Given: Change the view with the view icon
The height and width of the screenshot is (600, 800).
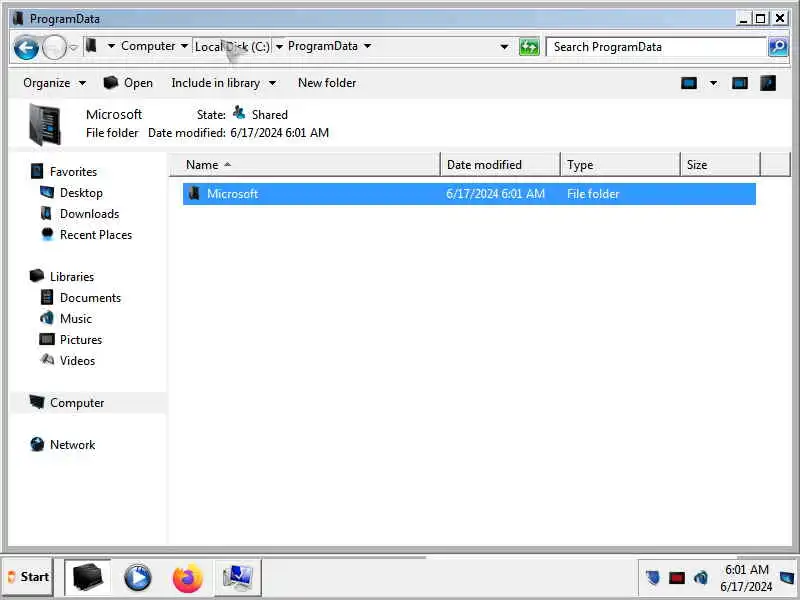Looking at the screenshot, I should (x=689, y=83).
